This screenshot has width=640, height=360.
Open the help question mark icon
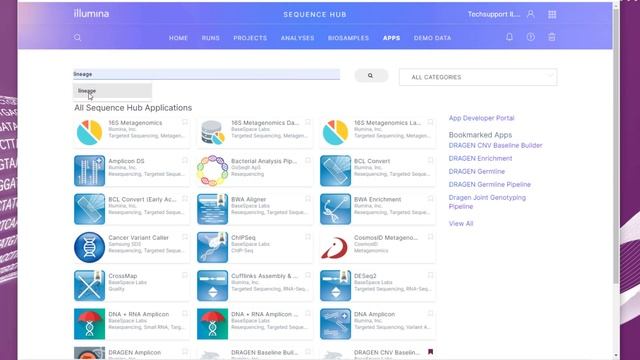(x=531, y=37)
